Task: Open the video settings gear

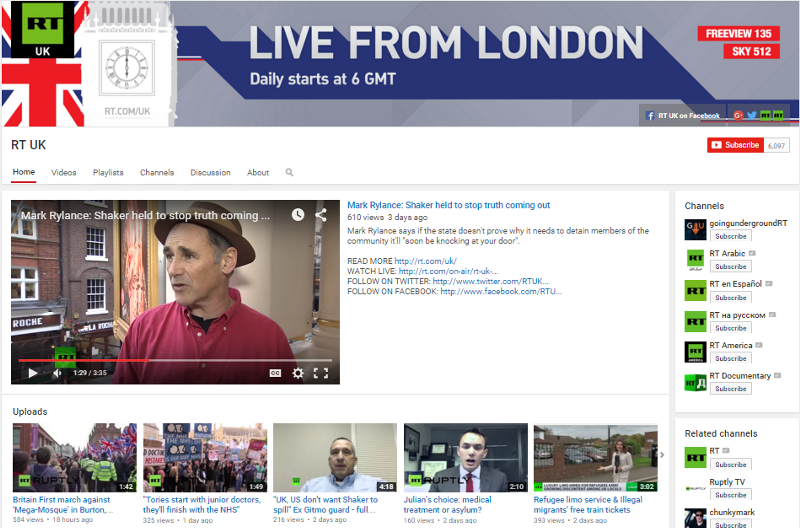Action: coord(298,373)
